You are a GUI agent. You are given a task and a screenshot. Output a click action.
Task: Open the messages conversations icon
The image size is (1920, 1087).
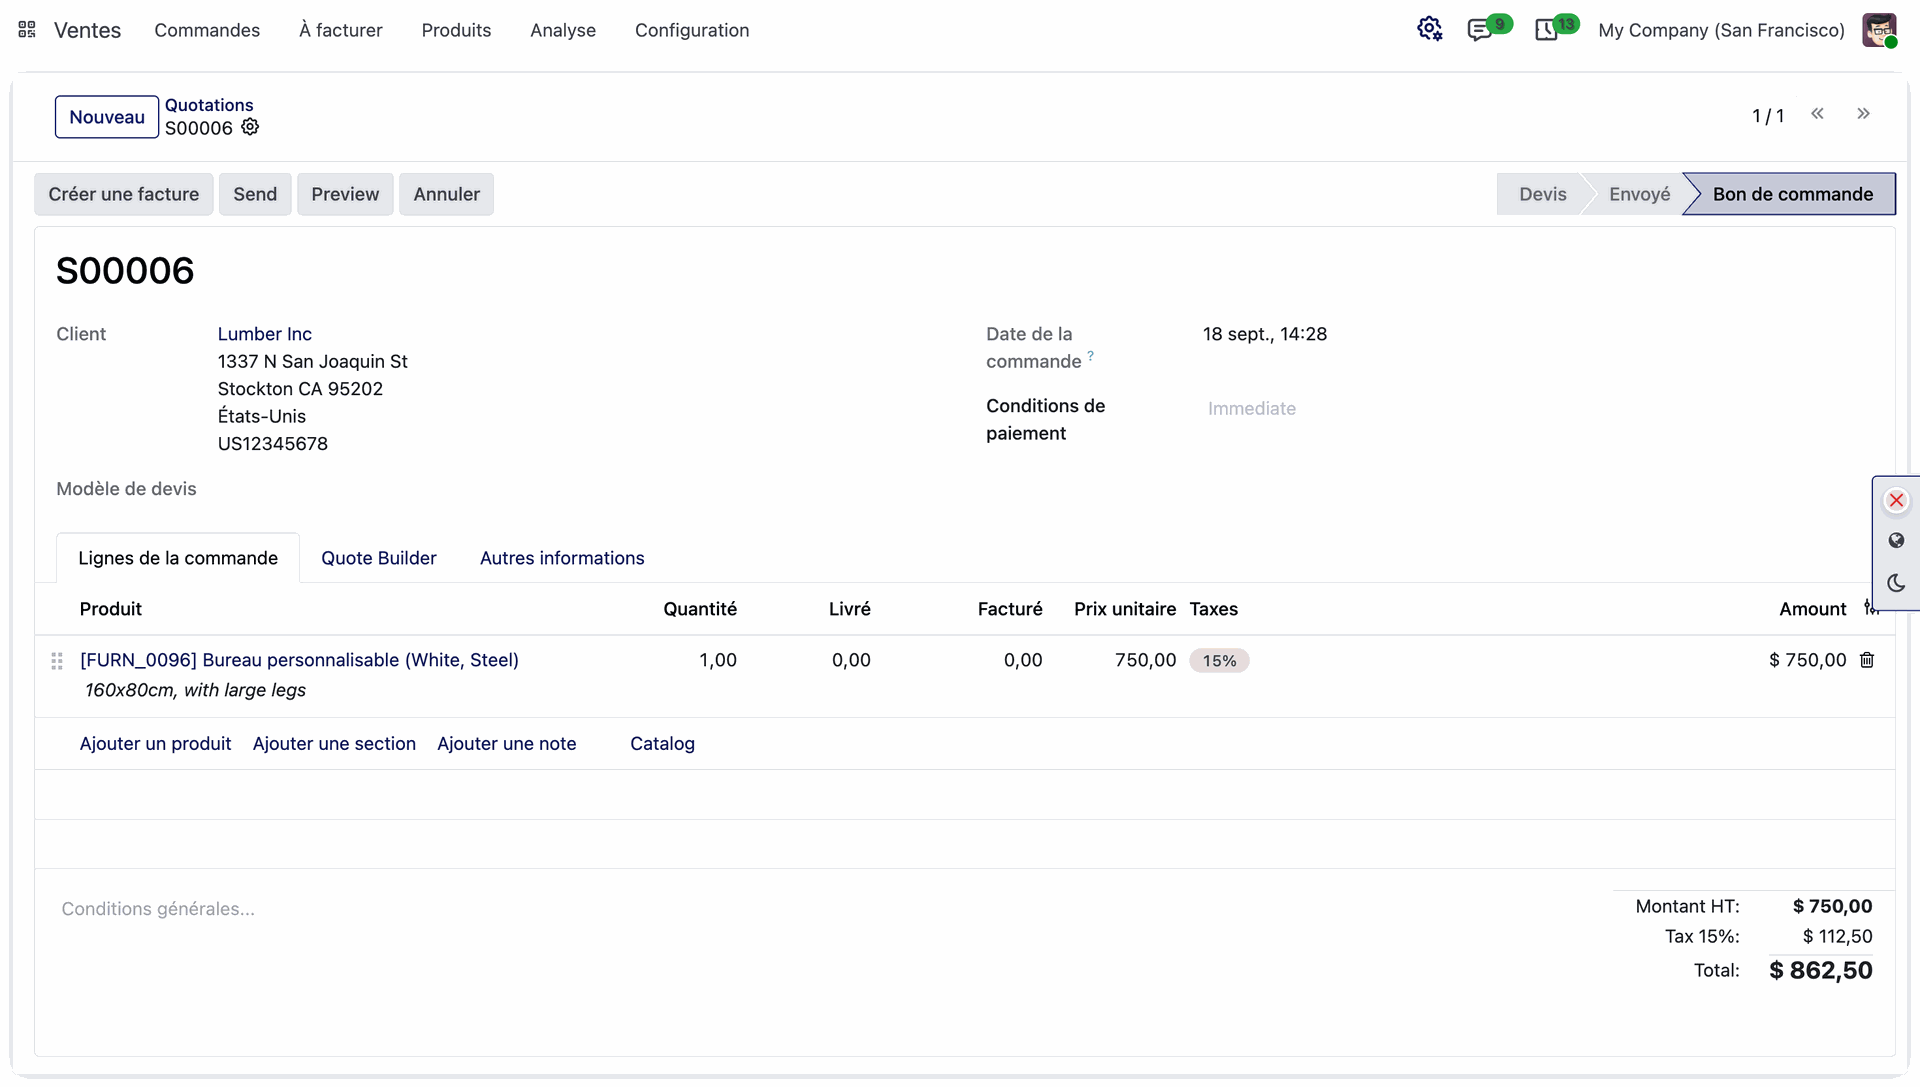1479,30
